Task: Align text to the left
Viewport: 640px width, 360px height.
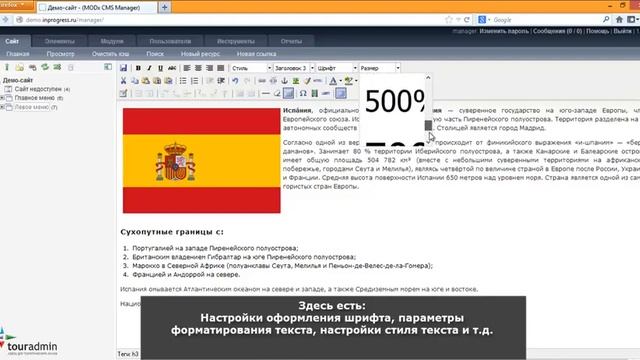Action: pos(187,68)
